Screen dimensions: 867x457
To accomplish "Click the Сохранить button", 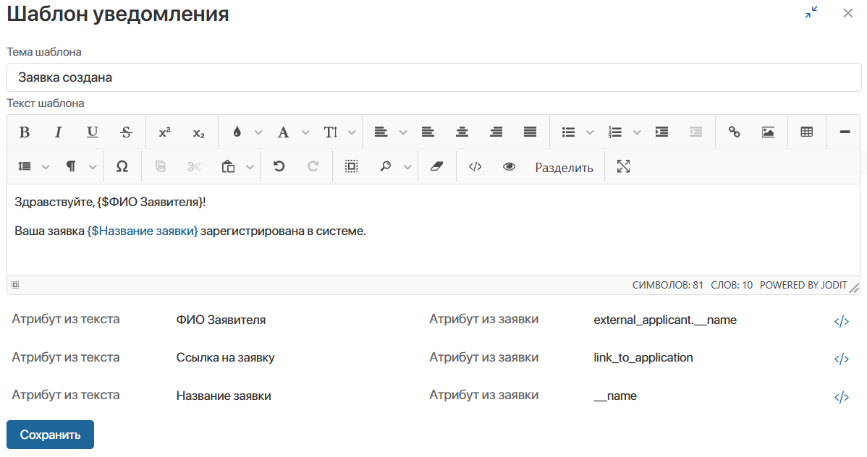I will (50, 435).
